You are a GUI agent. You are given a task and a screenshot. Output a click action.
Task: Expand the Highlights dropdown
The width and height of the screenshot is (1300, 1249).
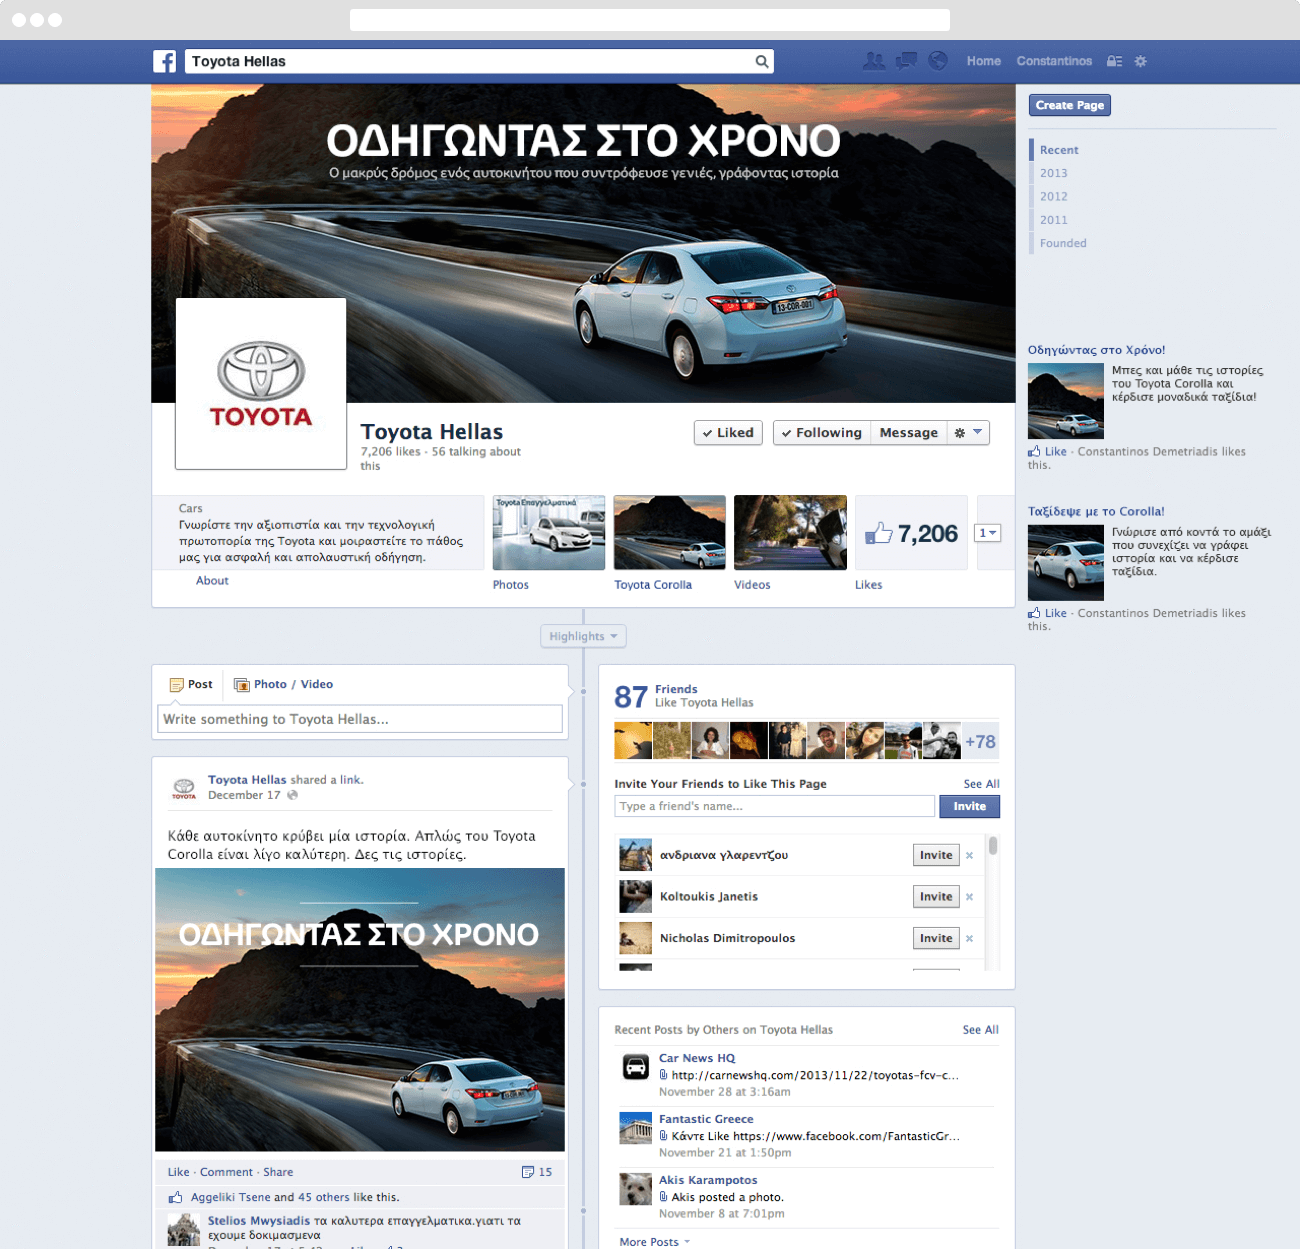point(583,636)
